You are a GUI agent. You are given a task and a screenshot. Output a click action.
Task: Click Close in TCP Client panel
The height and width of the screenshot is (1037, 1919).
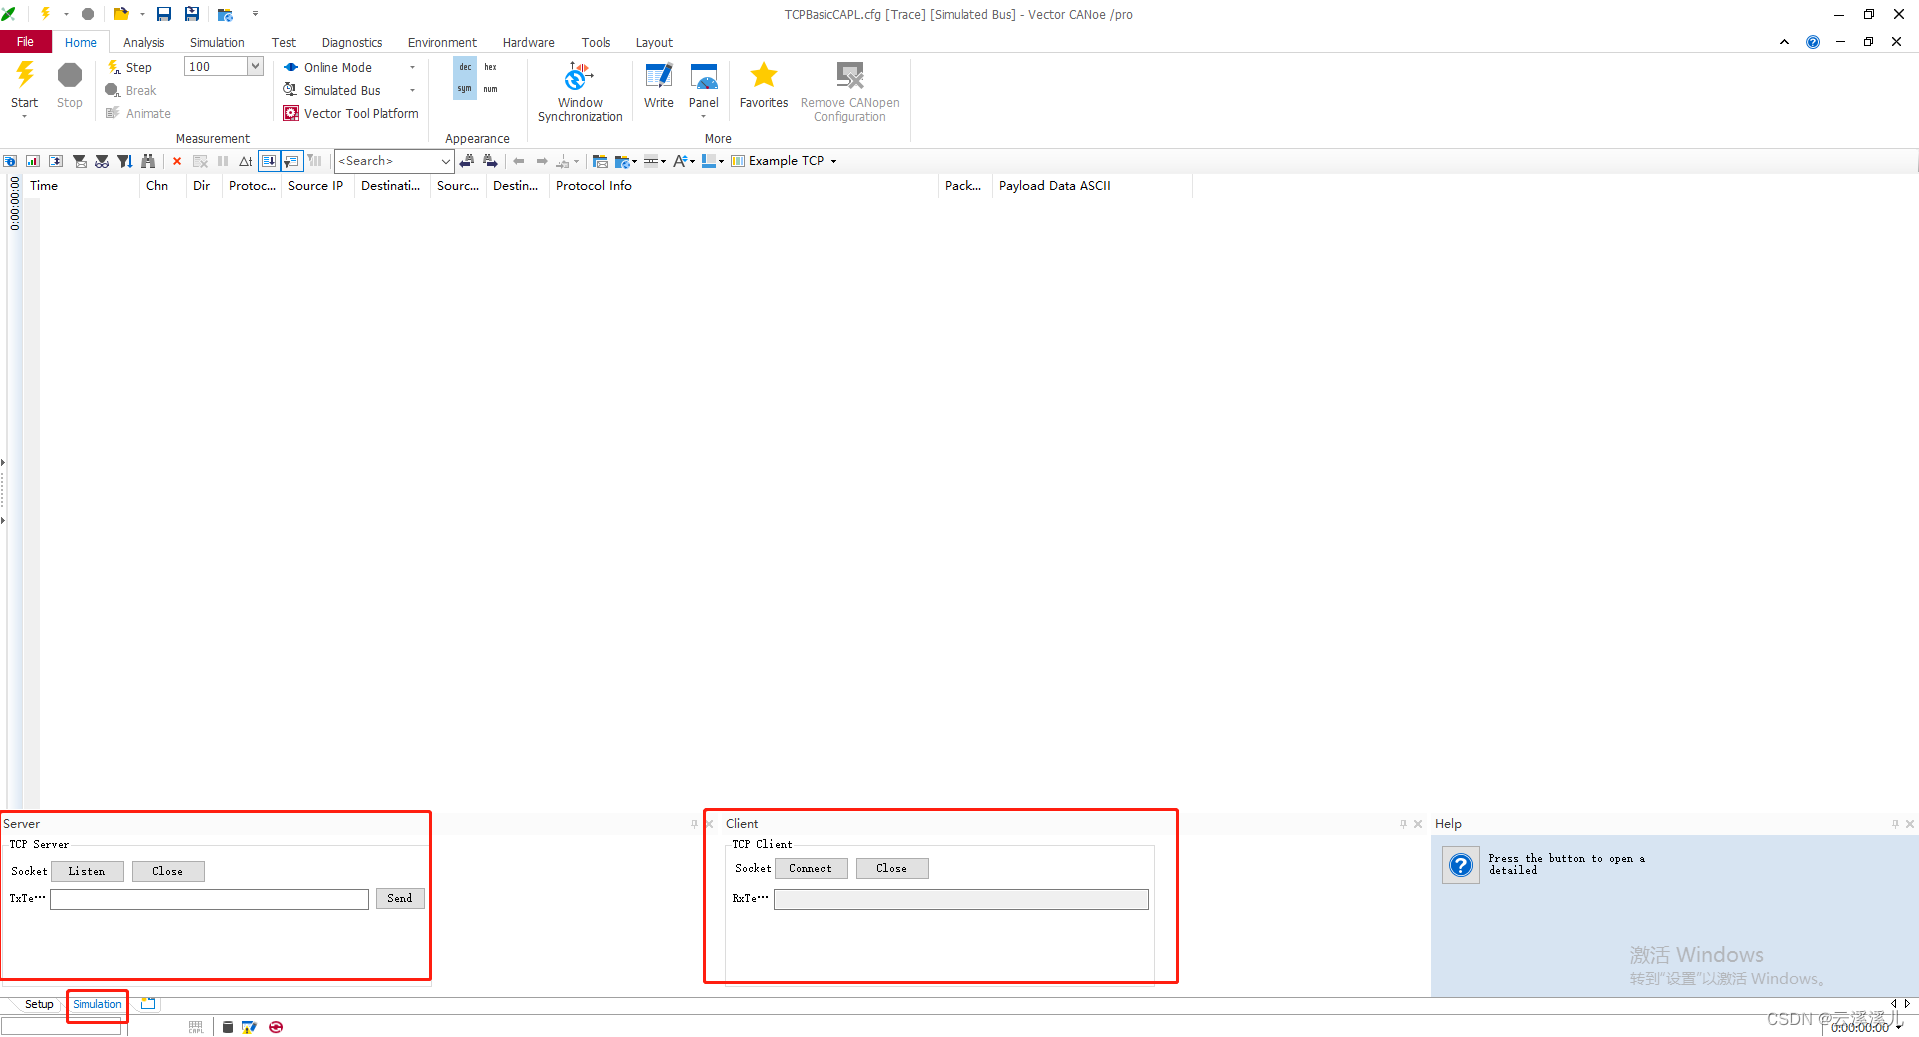point(892,868)
